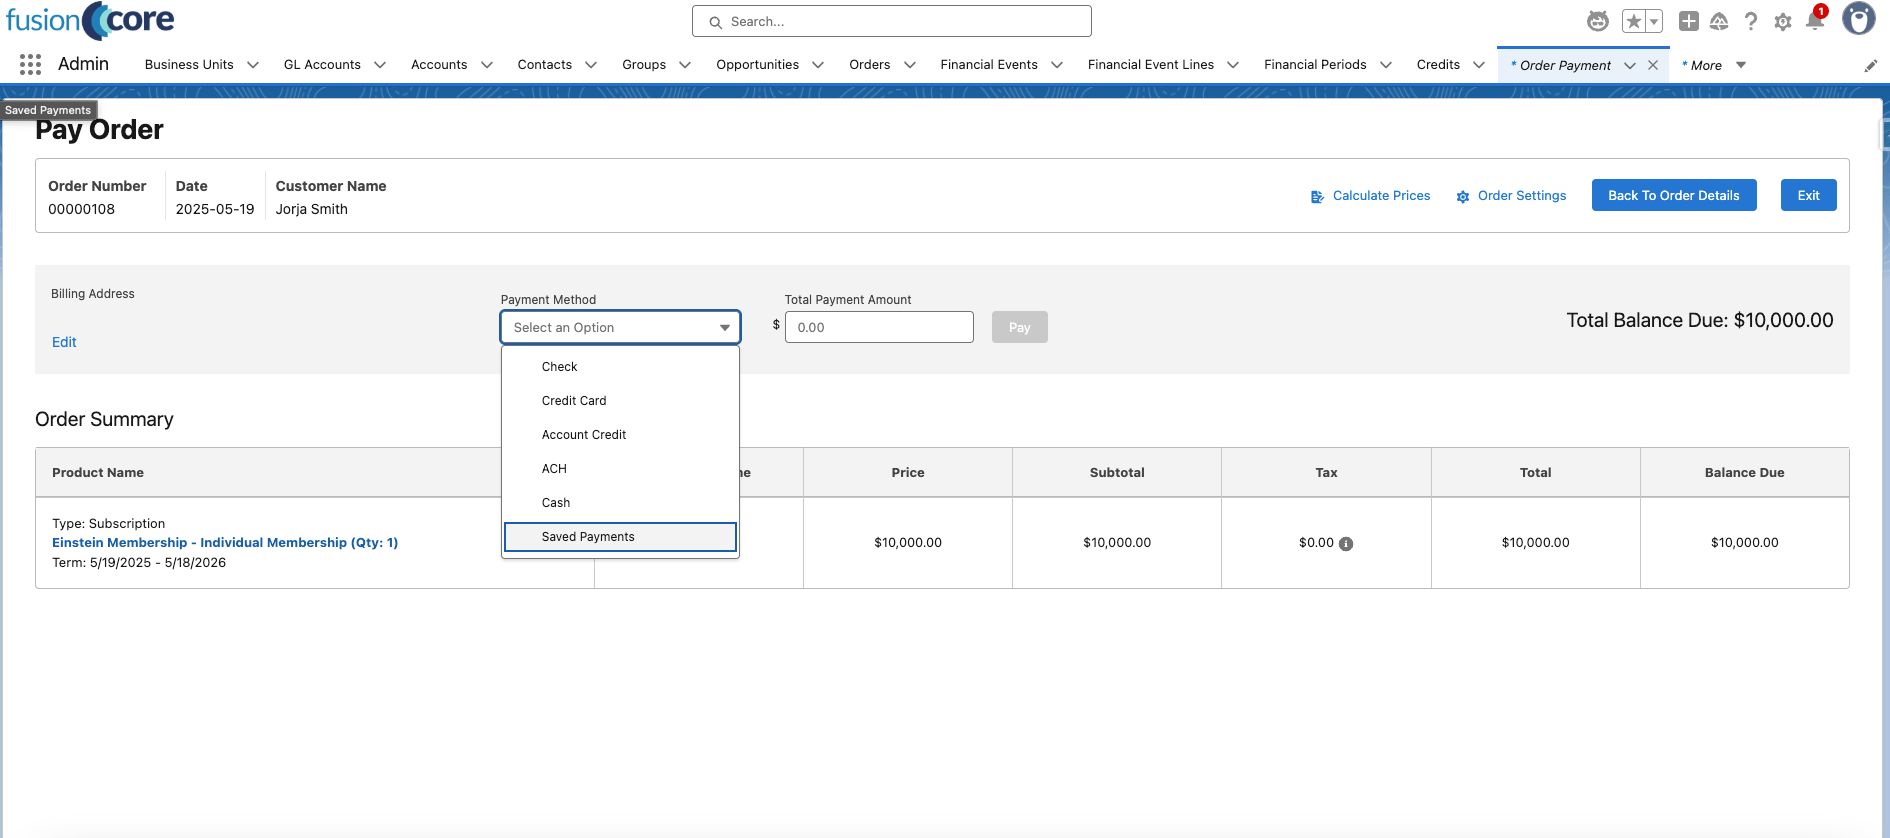
Task: Open the Contacts tab
Action: (x=545, y=65)
